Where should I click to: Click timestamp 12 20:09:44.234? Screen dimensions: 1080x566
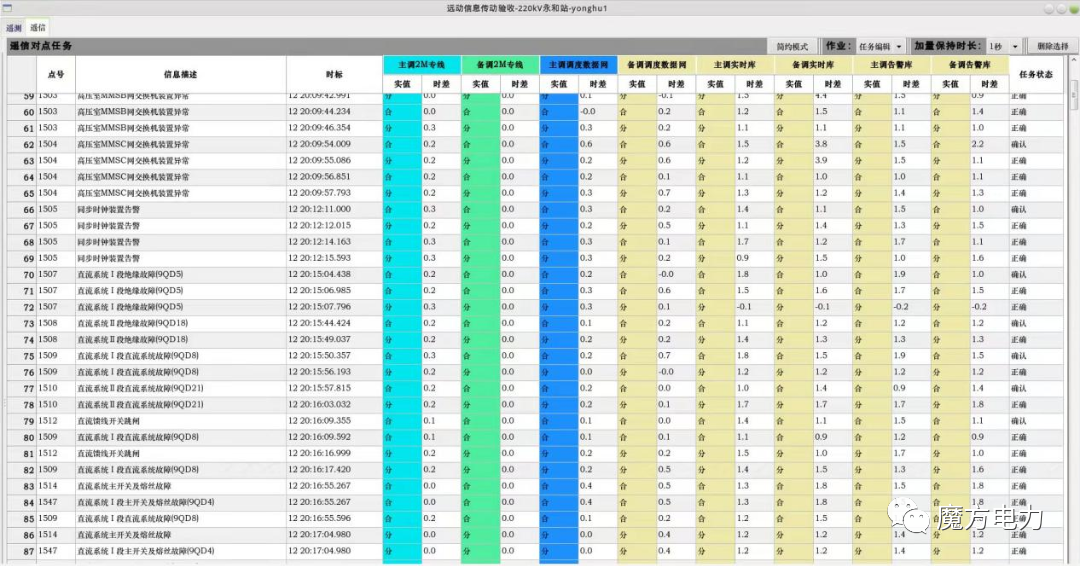point(319,112)
